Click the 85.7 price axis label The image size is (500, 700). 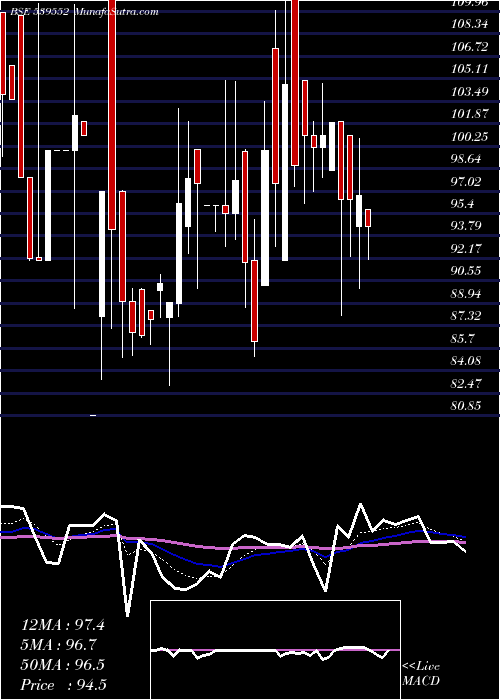coord(463,339)
